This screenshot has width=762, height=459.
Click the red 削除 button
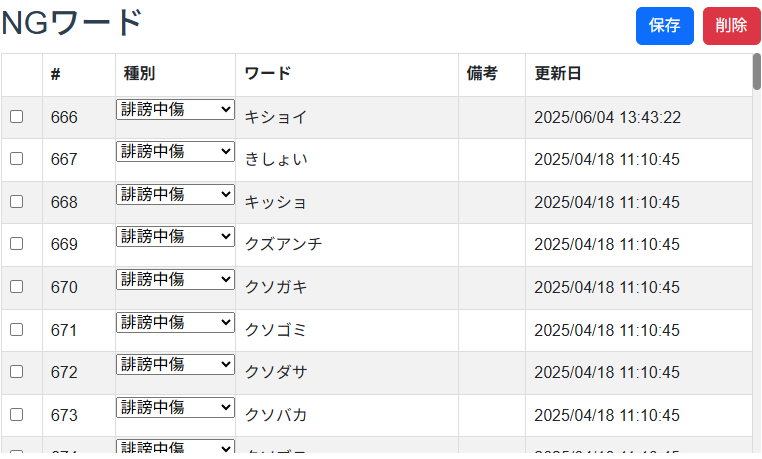pos(731,26)
